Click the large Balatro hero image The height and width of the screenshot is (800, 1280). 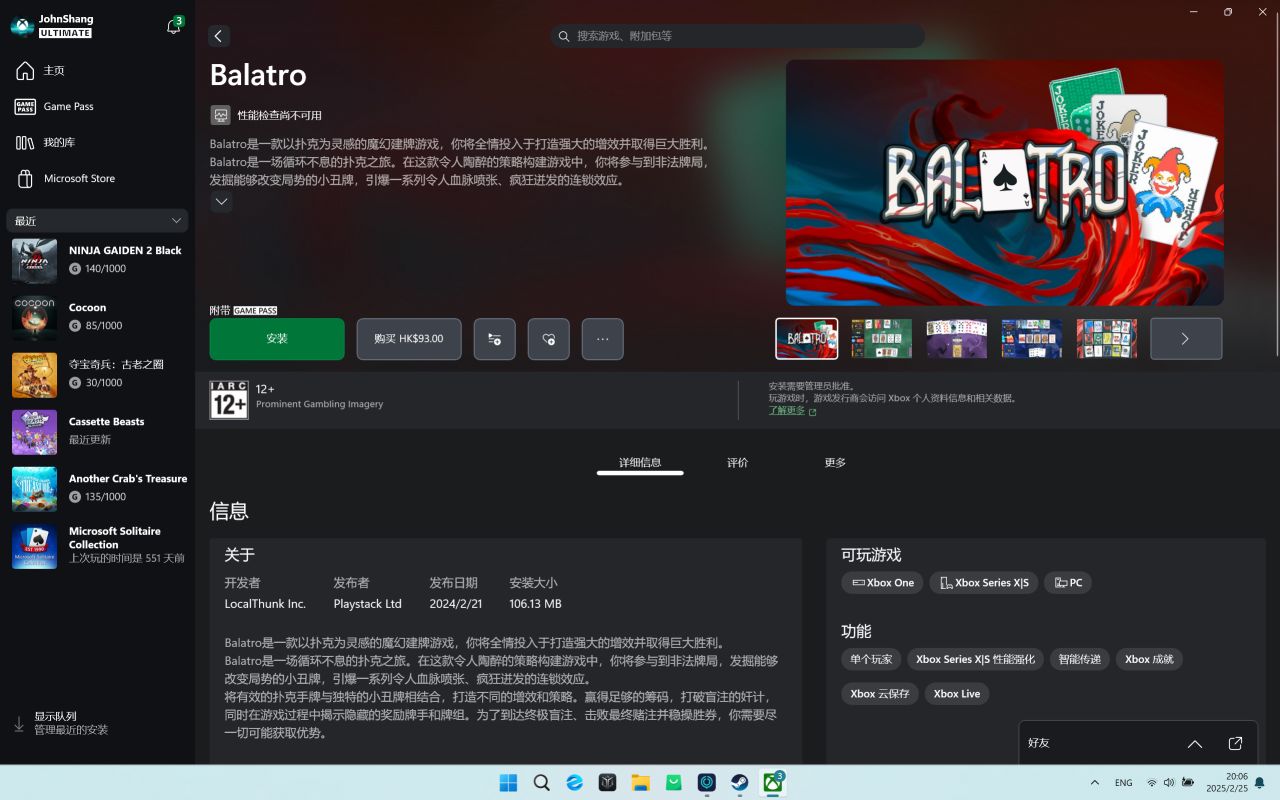pyautogui.click(x=1004, y=183)
